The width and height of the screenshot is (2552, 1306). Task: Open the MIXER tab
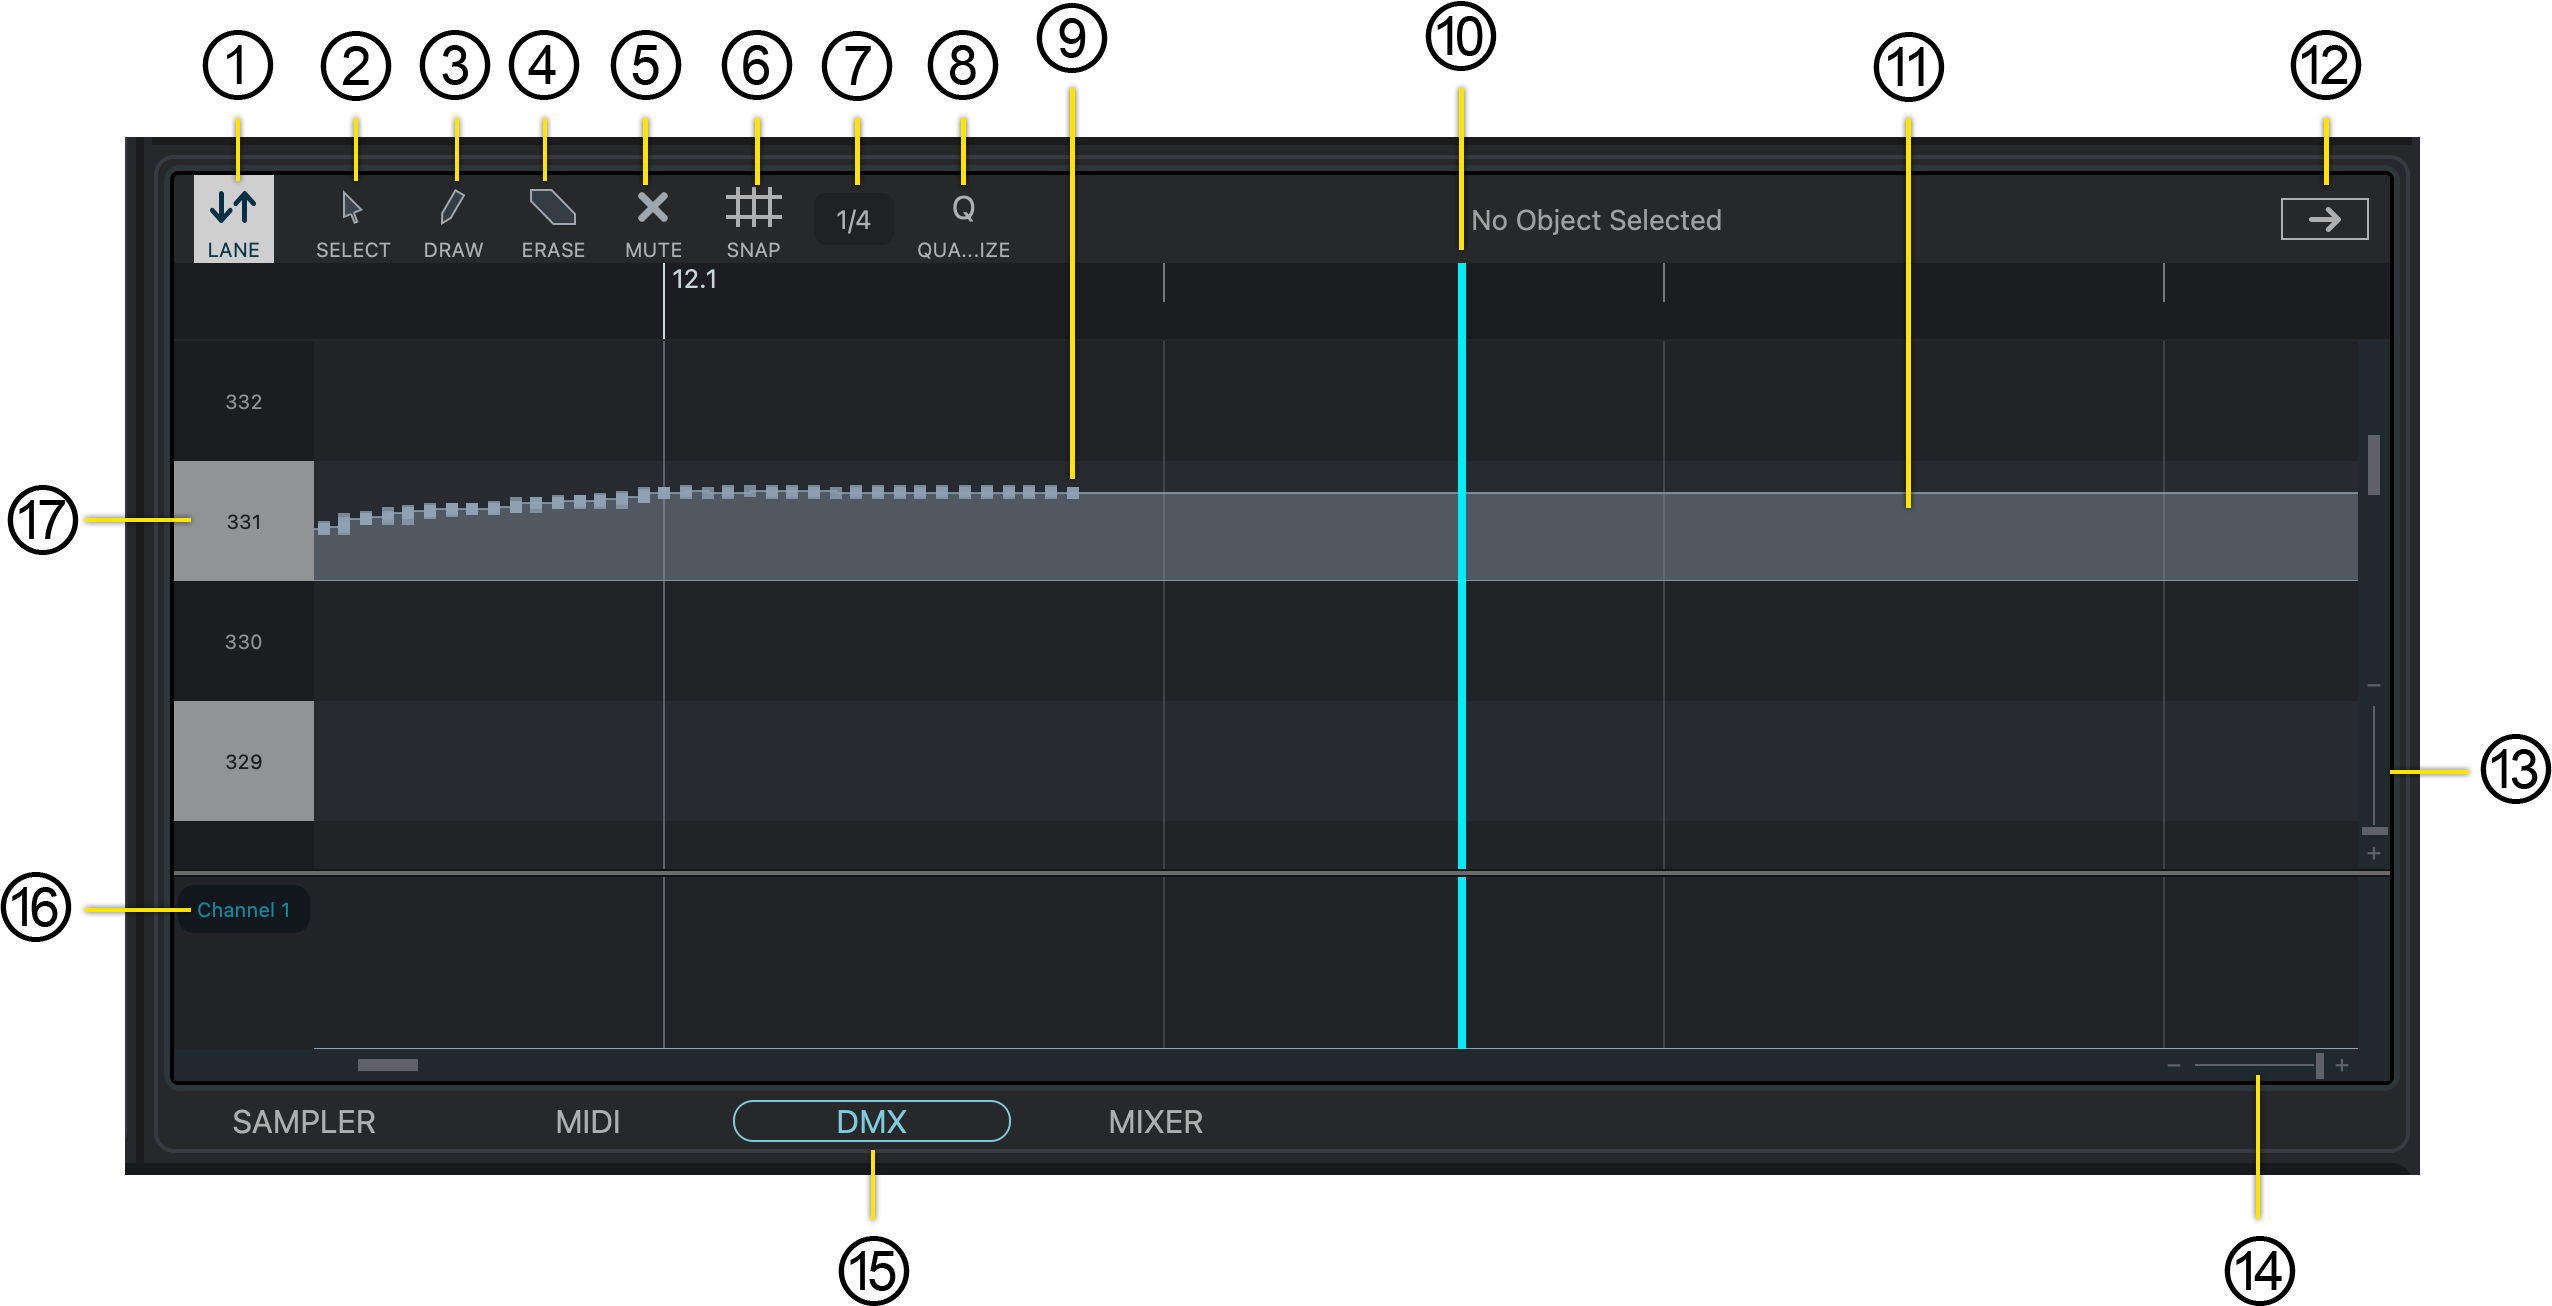(x=1155, y=1122)
